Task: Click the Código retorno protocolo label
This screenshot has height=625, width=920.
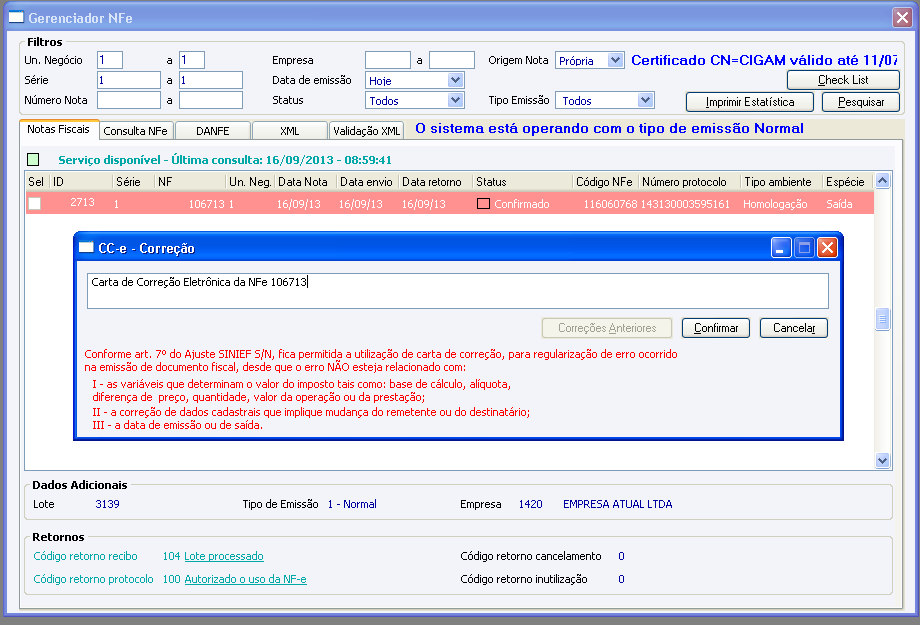Action: click(x=93, y=579)
